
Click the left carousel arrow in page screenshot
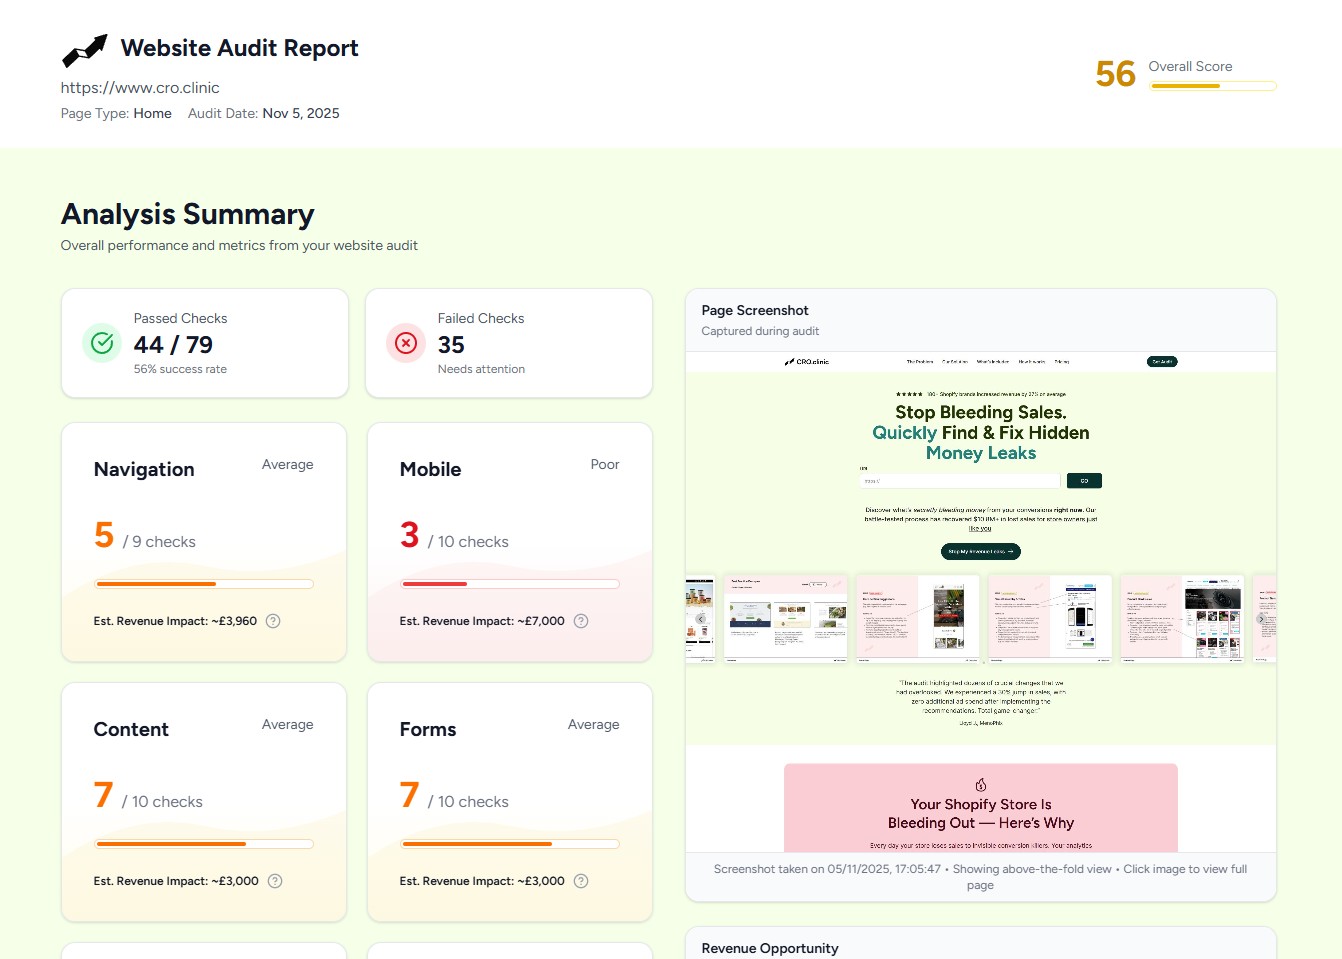[x=701, y=619]
